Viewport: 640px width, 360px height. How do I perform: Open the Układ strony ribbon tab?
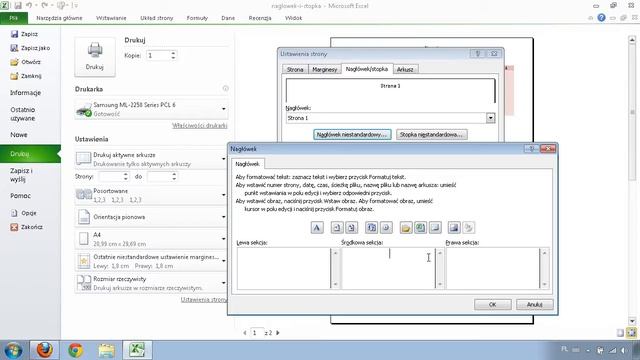(x=157, y=18)
